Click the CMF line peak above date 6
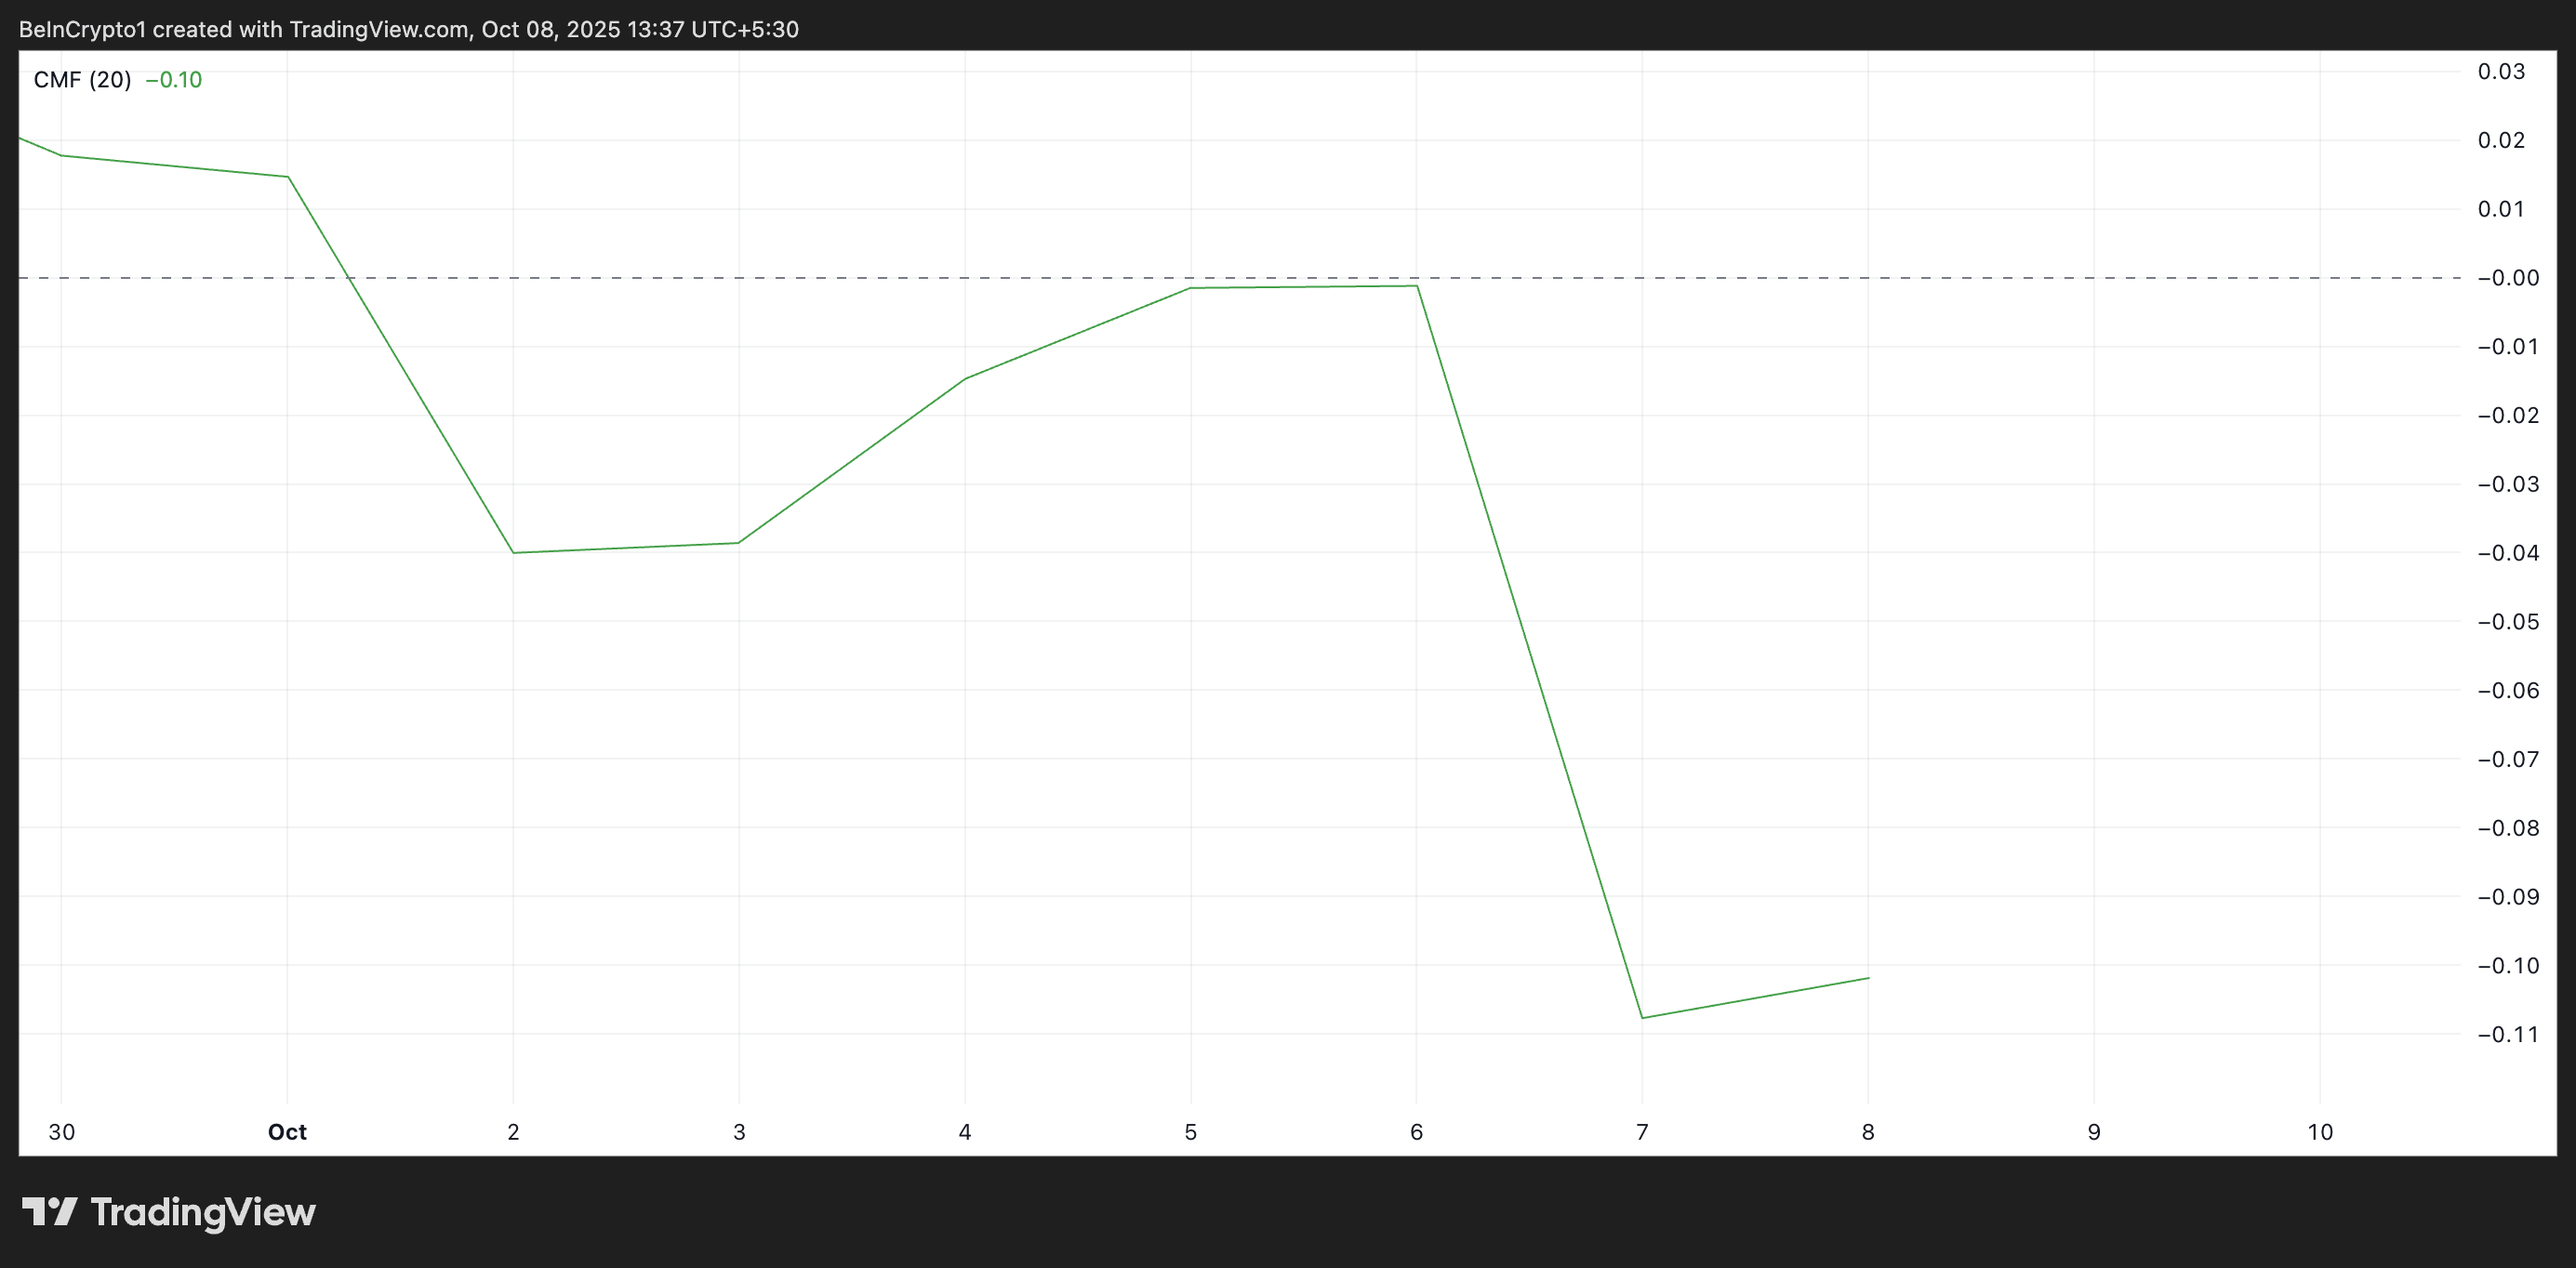 pos(1416,286)
